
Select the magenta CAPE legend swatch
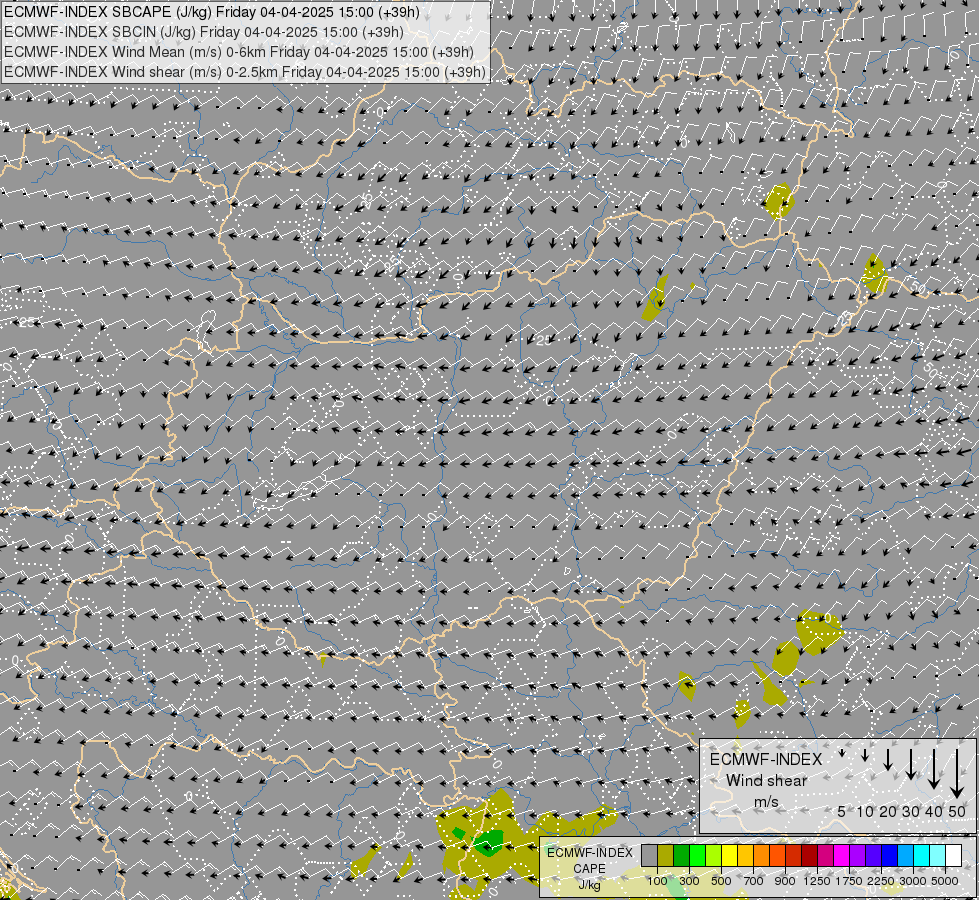[x=842, y=855]
